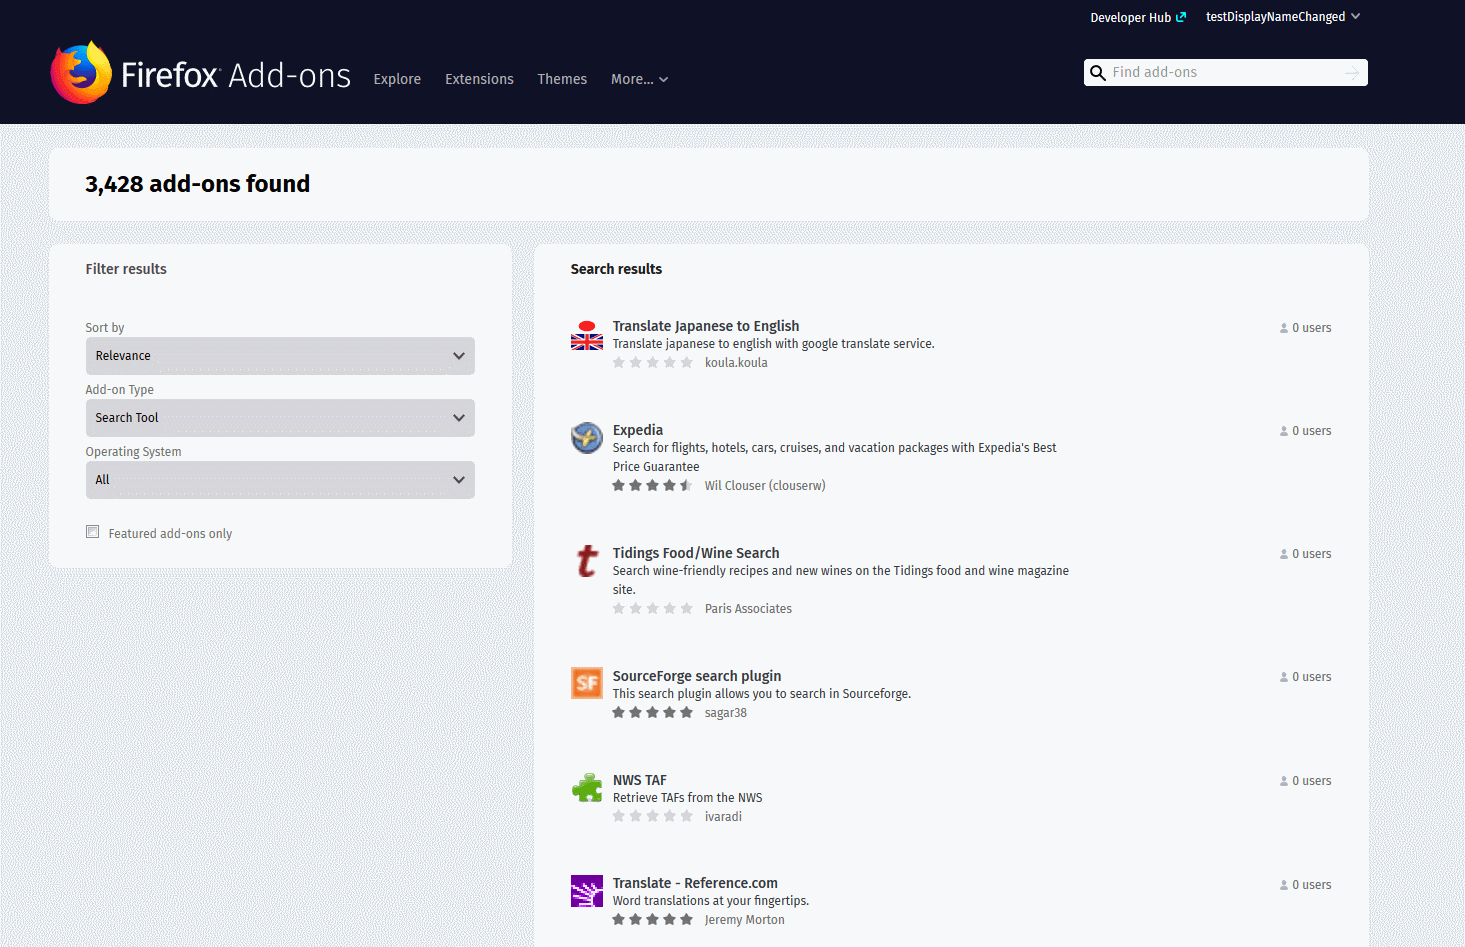Open the Expedia add-on page
1465x947 pixels.
tap(638, 430)
